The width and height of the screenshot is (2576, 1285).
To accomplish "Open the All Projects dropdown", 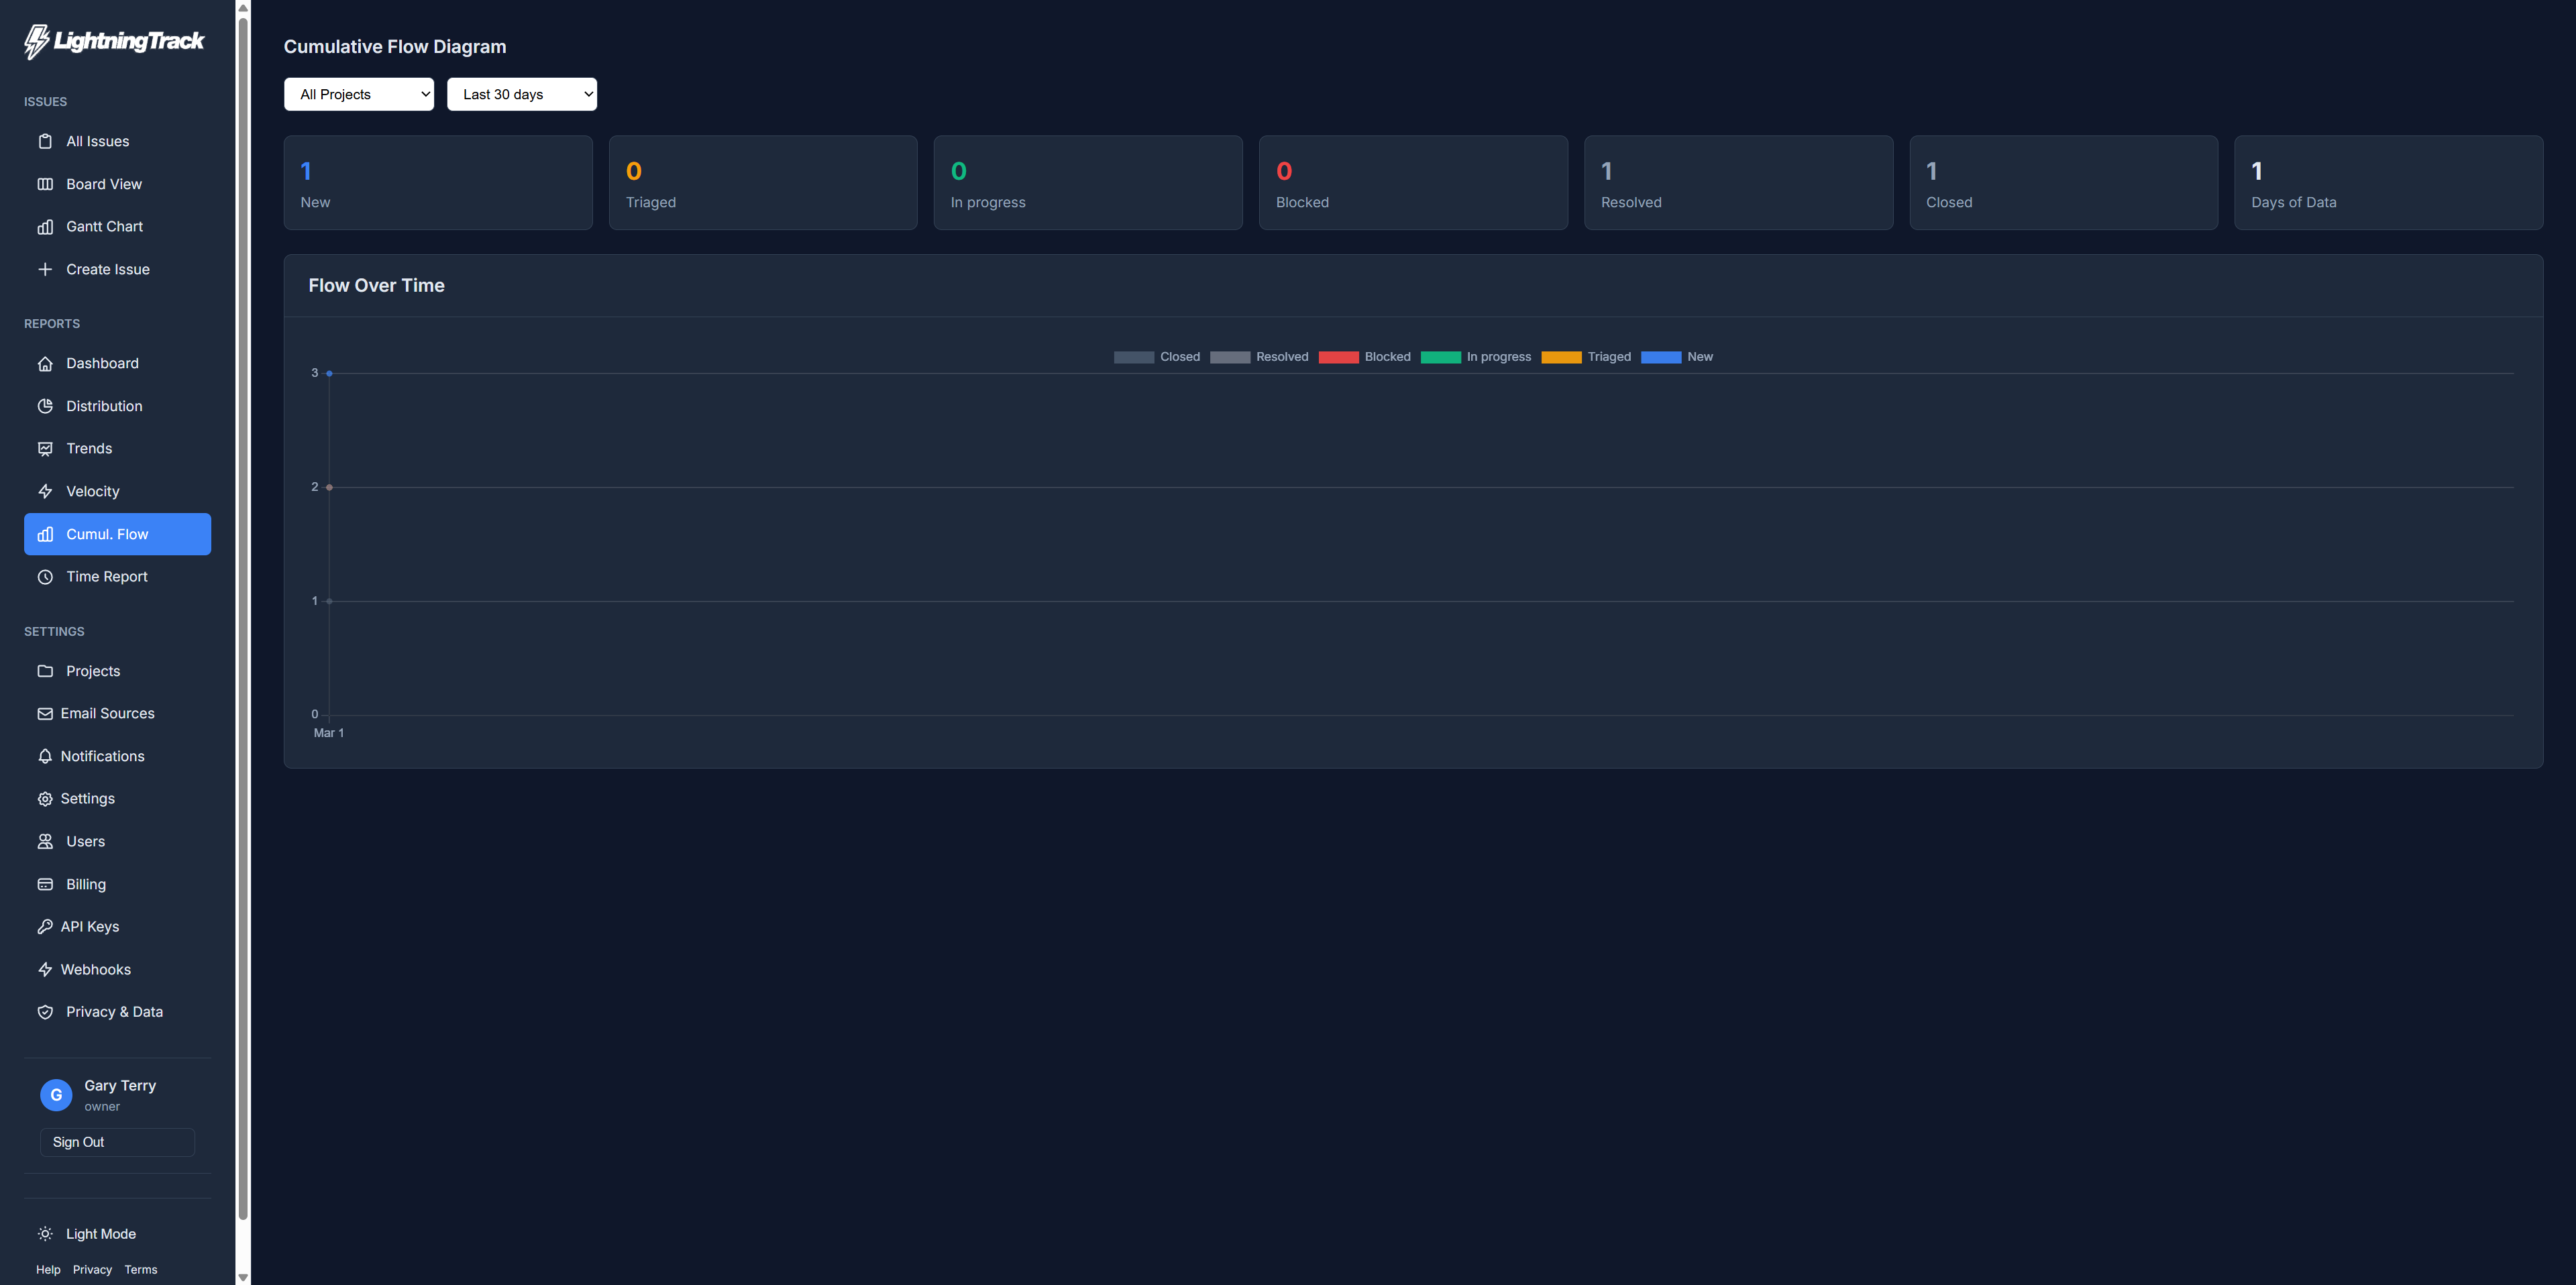I will click(x=359, y=94).
